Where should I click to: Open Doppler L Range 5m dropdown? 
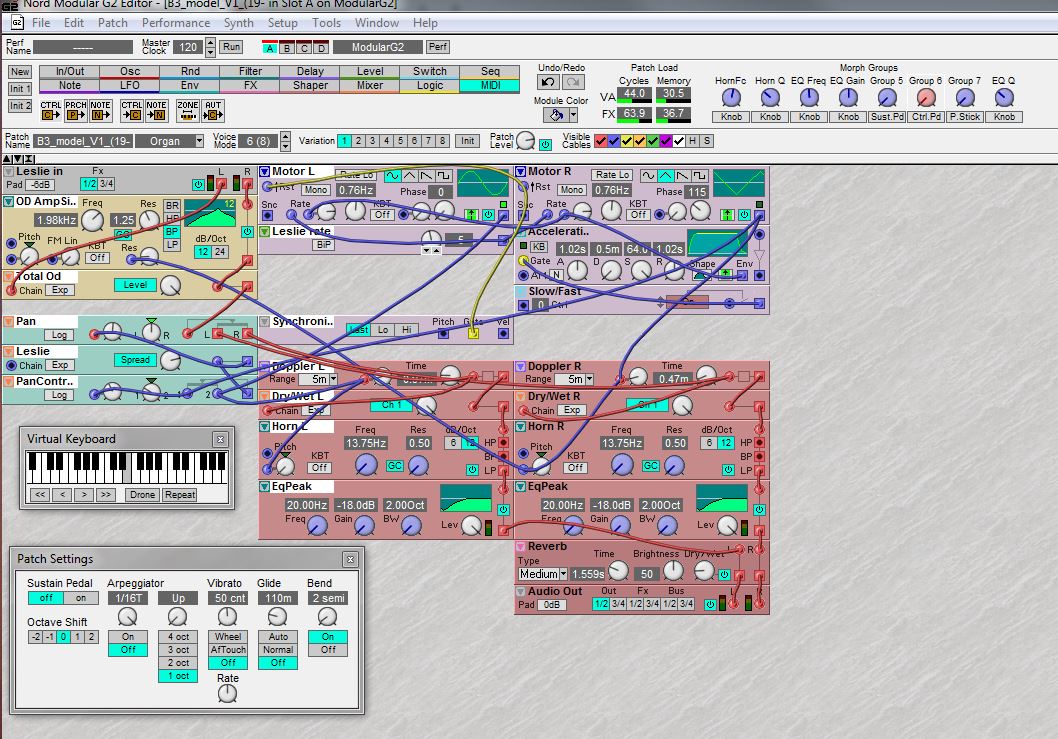pyautogui.click(x=333, y=379)
